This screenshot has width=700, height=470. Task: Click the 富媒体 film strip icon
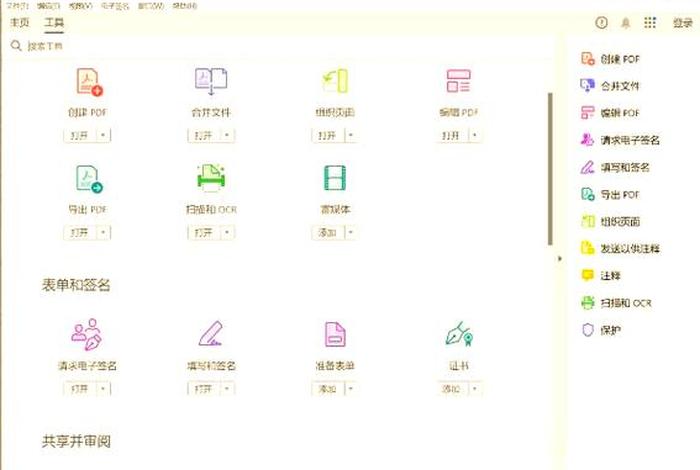point(335,178)
